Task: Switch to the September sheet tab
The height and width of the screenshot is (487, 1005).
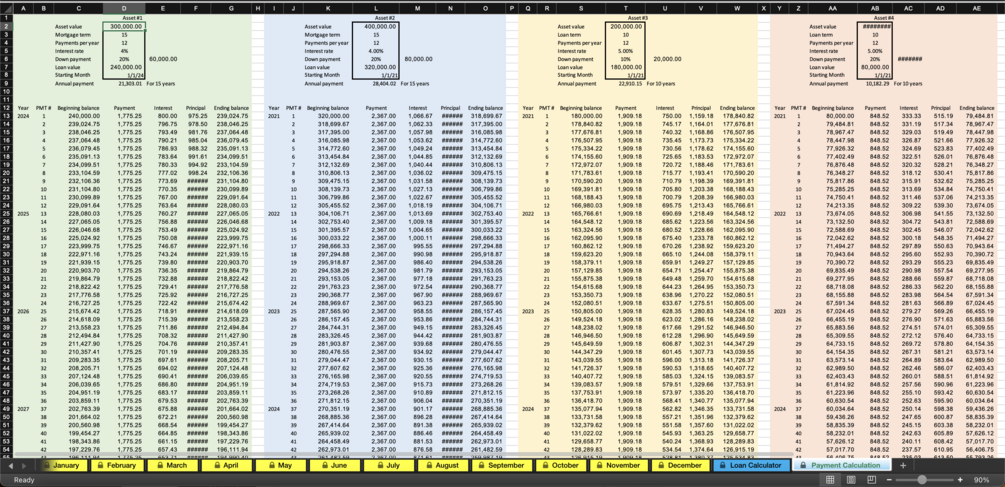Action: coord(501,466)
